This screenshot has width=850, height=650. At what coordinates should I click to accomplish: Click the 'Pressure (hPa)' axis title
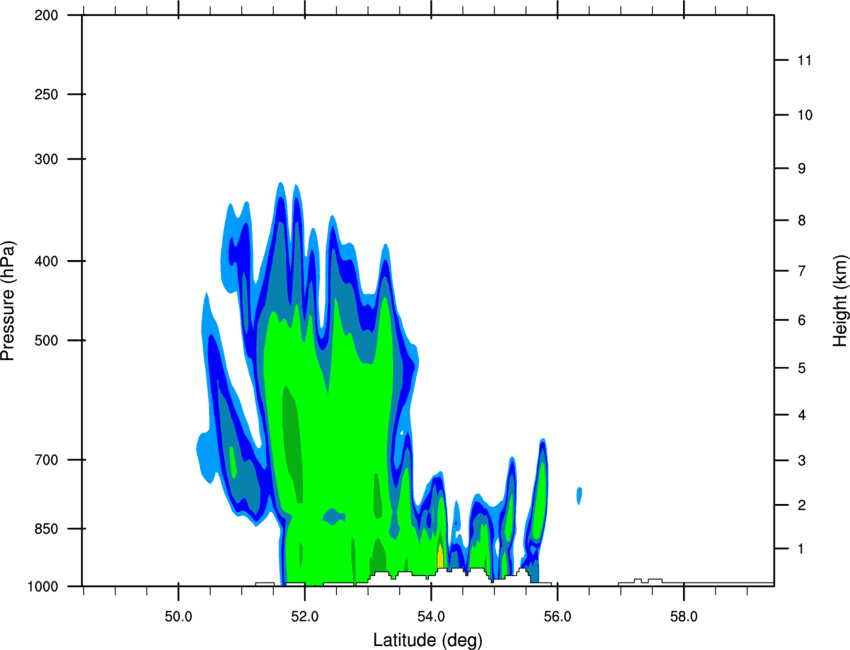[8, 300]
